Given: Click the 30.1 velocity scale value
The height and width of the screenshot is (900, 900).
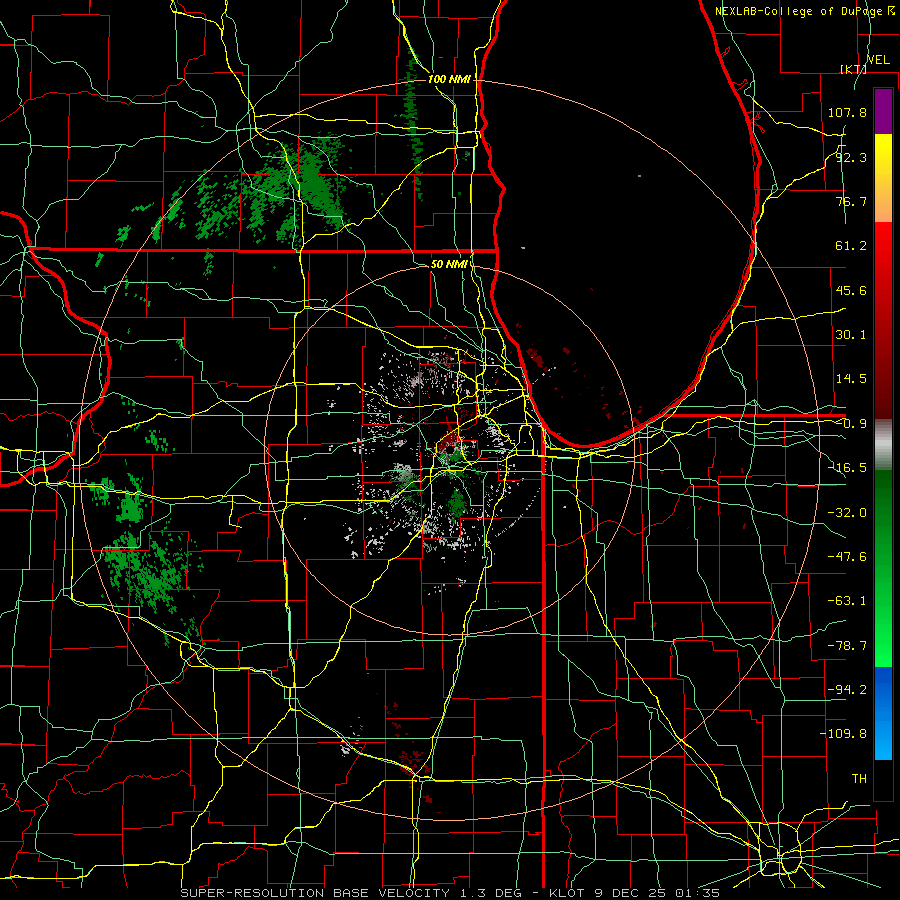Looking at the screenshot, I should (x=851, y=335).
